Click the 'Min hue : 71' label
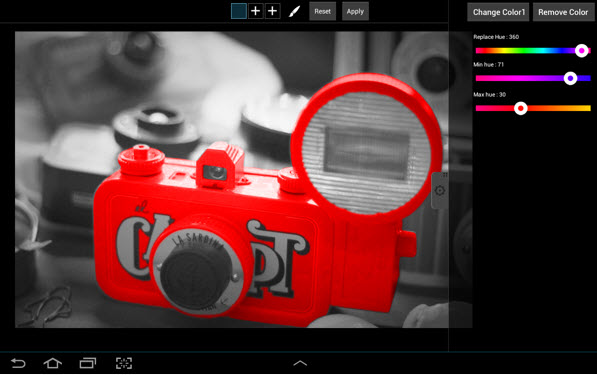This screenshot has height=375, width=597. point(488,65)
